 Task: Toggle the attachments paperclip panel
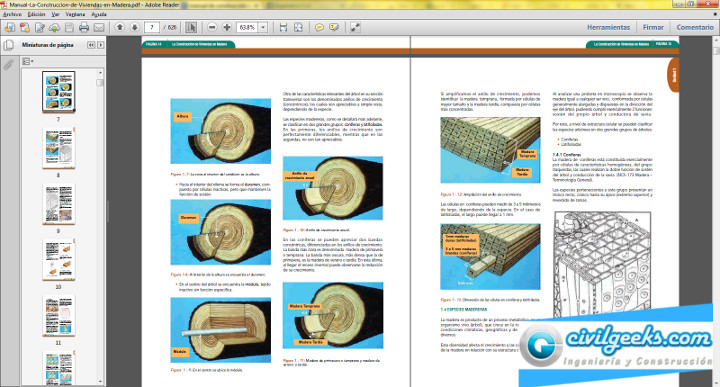click(x=9, y=64)
